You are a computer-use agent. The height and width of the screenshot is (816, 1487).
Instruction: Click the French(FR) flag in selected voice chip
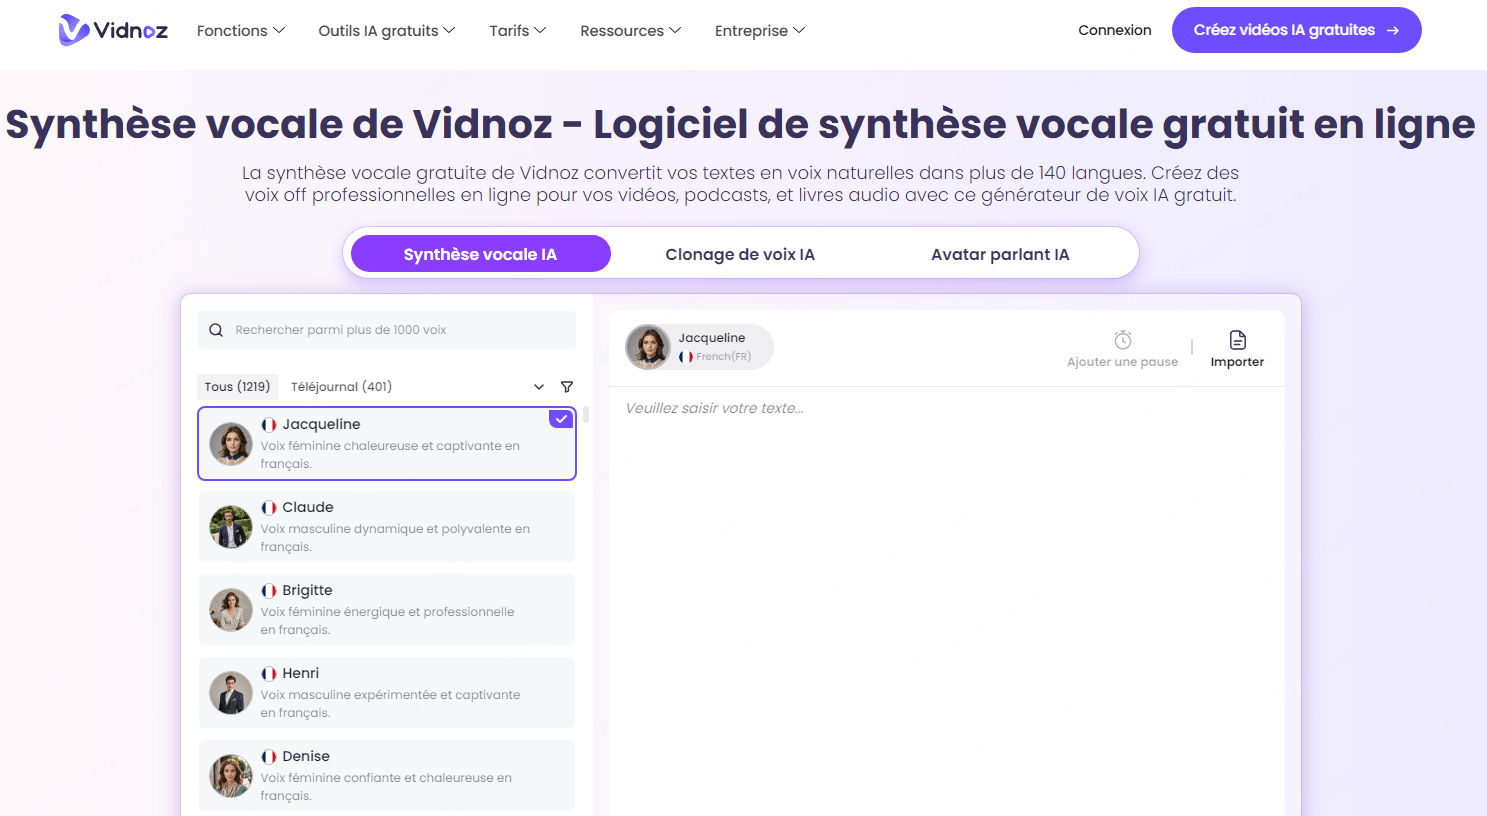tap(686, 357)
